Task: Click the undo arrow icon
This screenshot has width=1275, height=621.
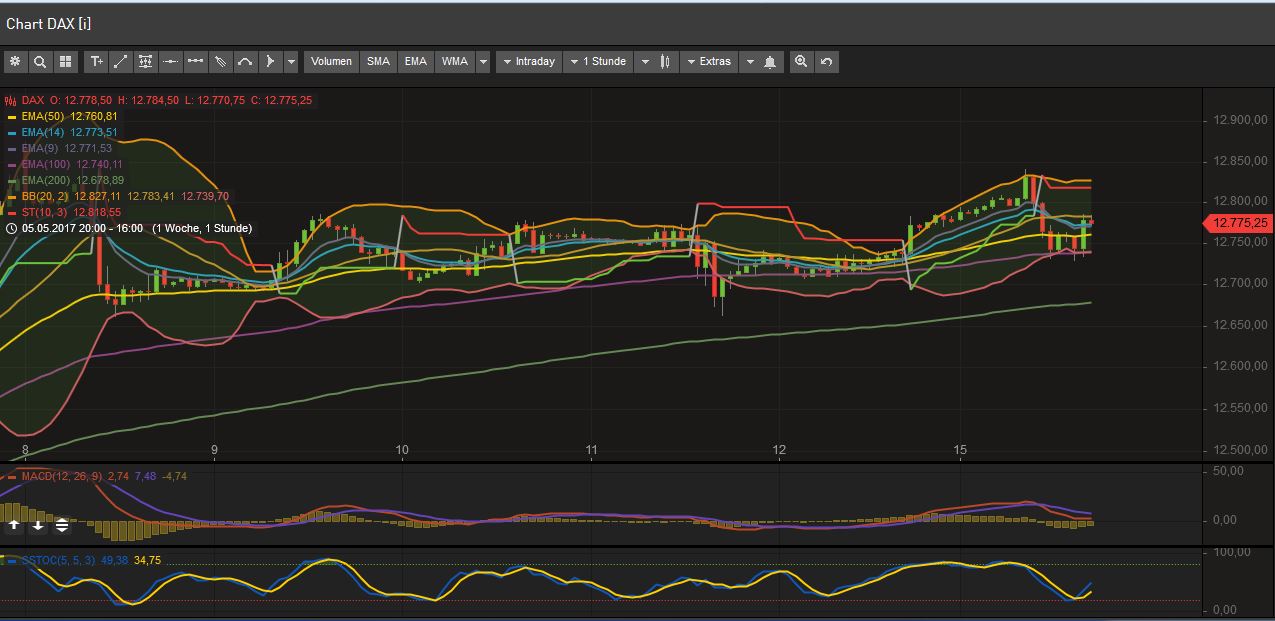Action: pyautogui.click(x=826, y=61)
